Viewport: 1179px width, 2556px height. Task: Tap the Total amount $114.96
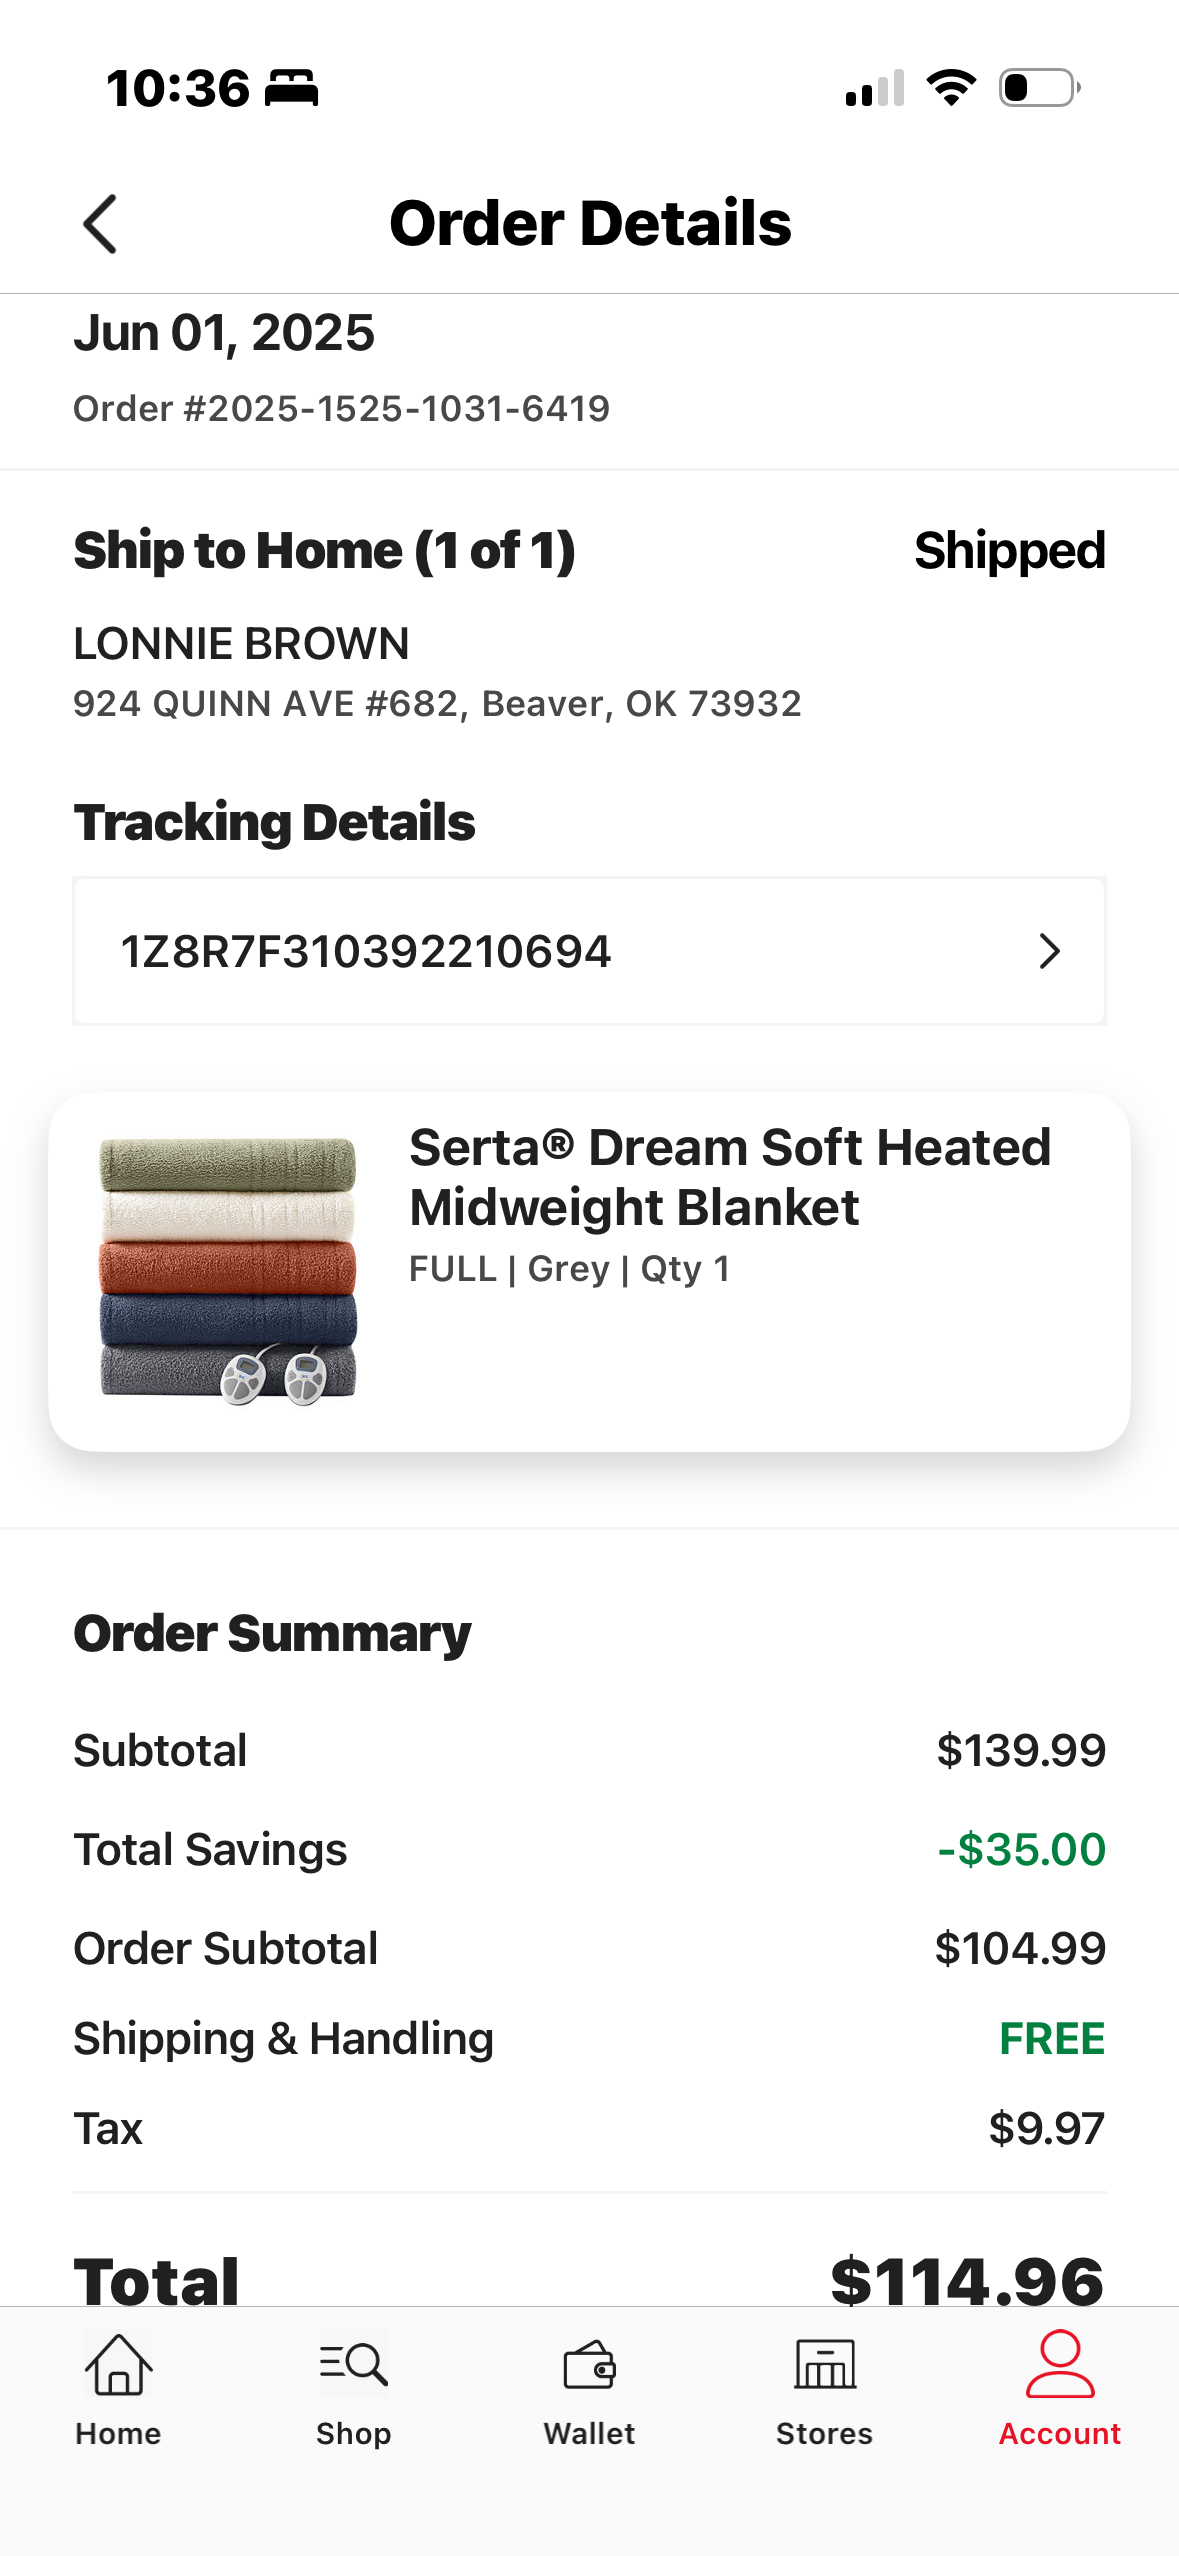point(967,2282)
